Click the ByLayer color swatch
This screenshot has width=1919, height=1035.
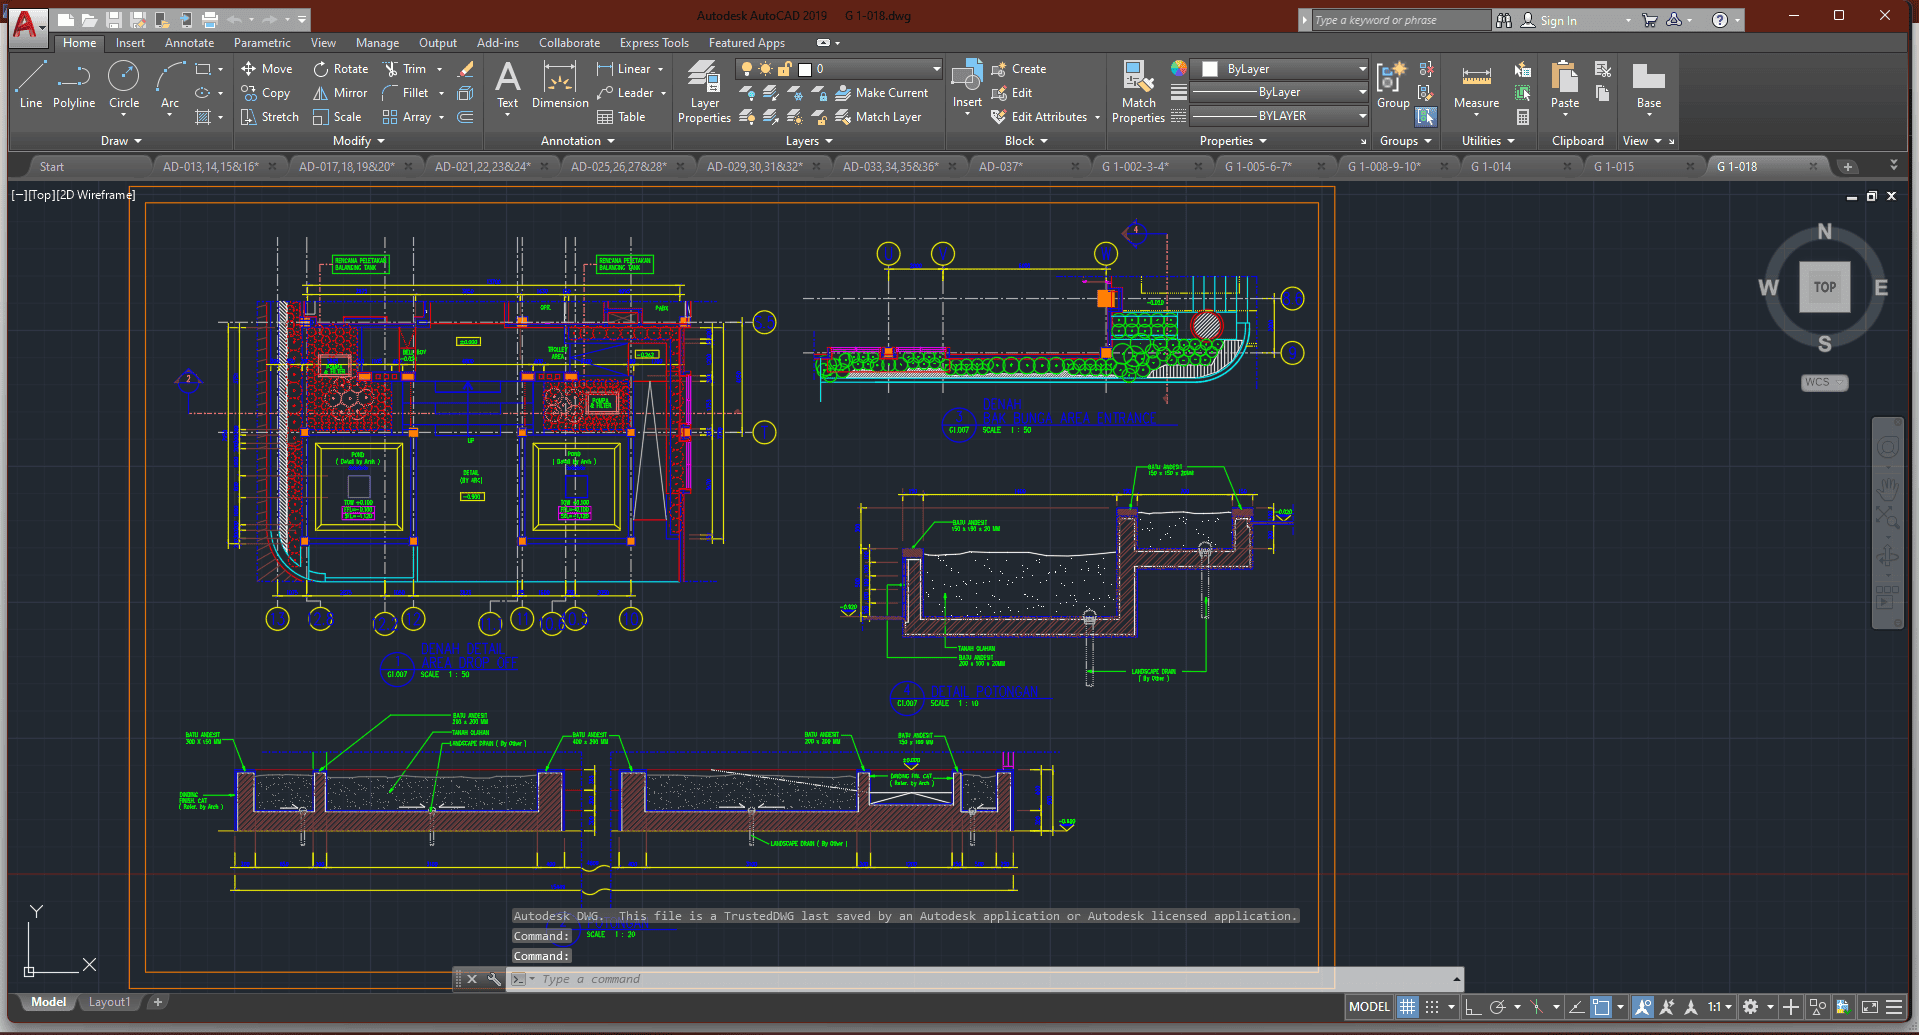pyautogui.click(x=1210, y=69)
